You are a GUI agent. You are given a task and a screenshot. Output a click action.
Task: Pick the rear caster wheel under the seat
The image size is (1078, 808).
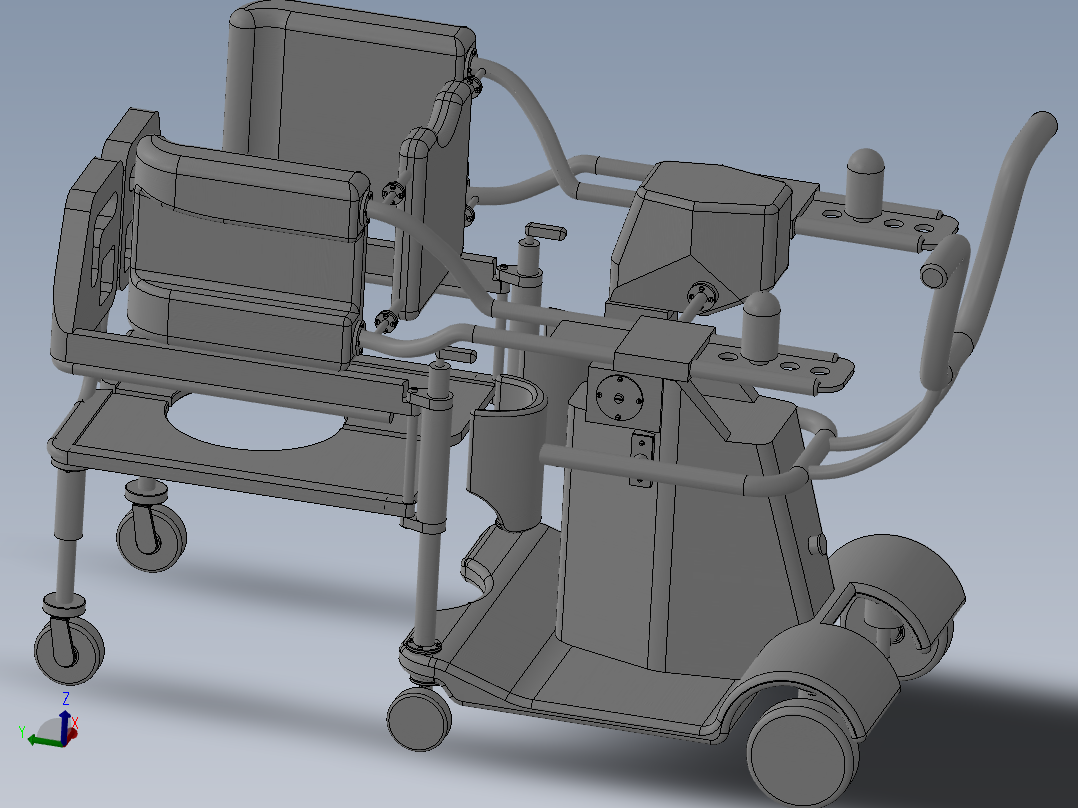tap(152, 536)
